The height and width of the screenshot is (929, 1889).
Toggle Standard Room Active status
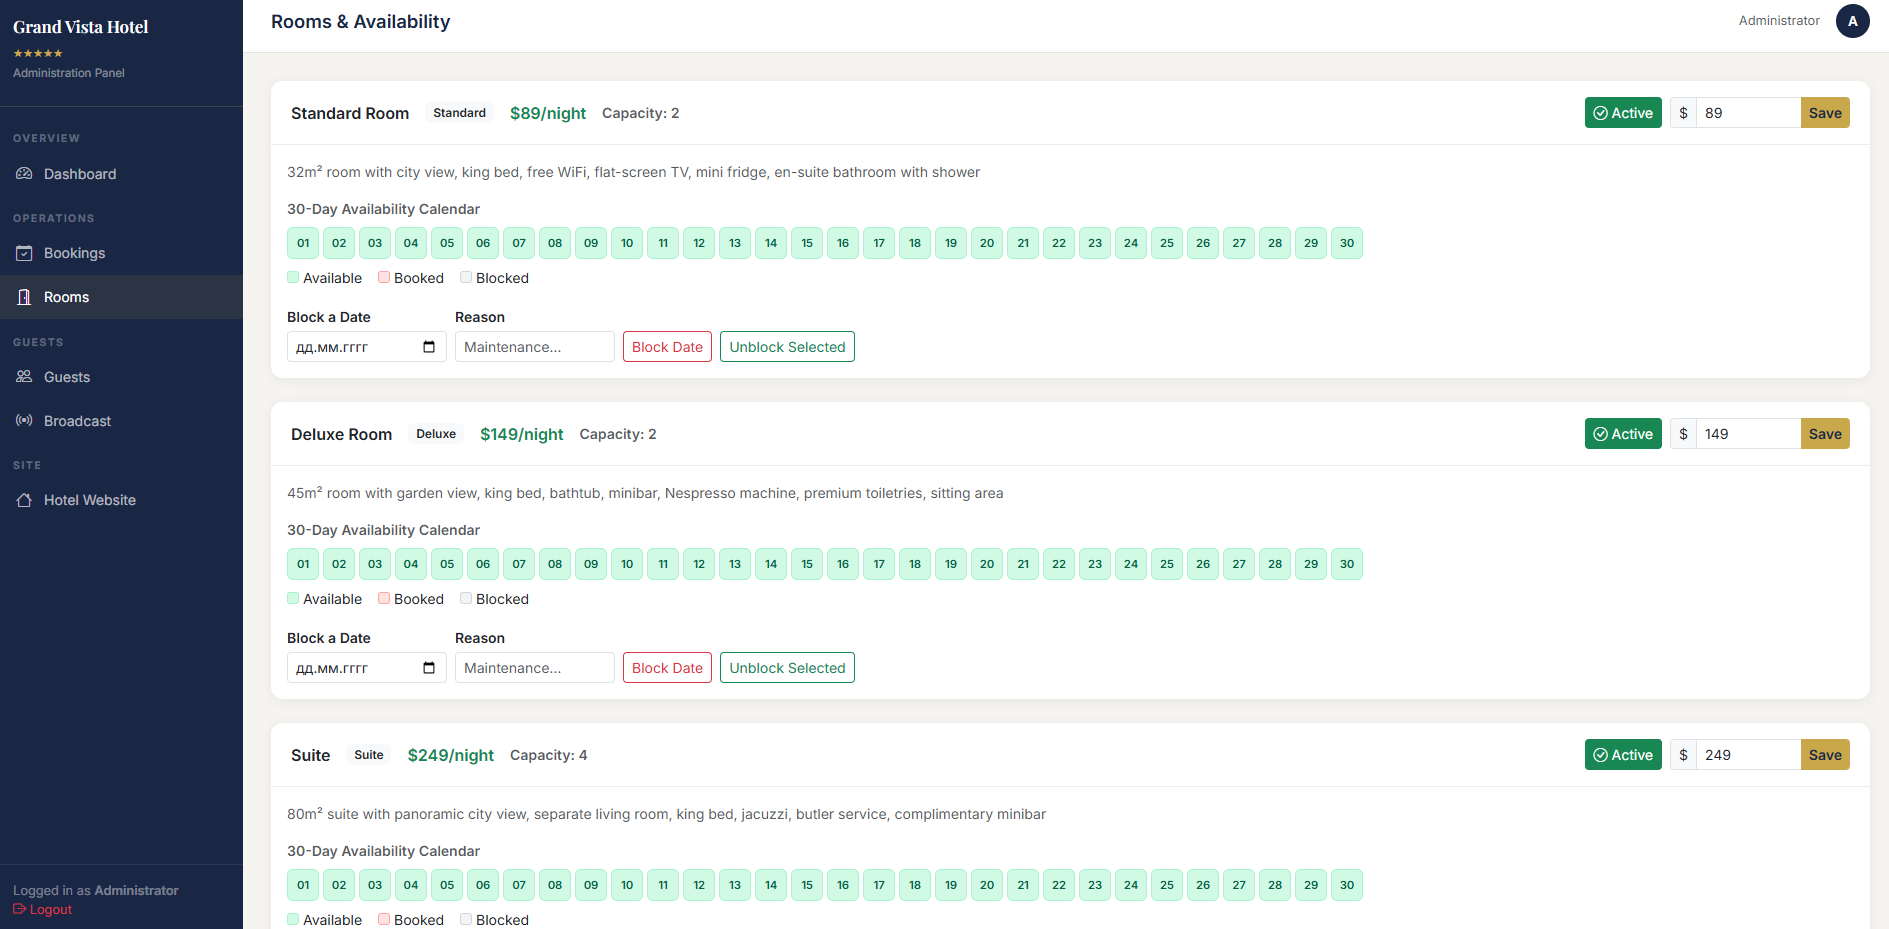coord(1623,113)
